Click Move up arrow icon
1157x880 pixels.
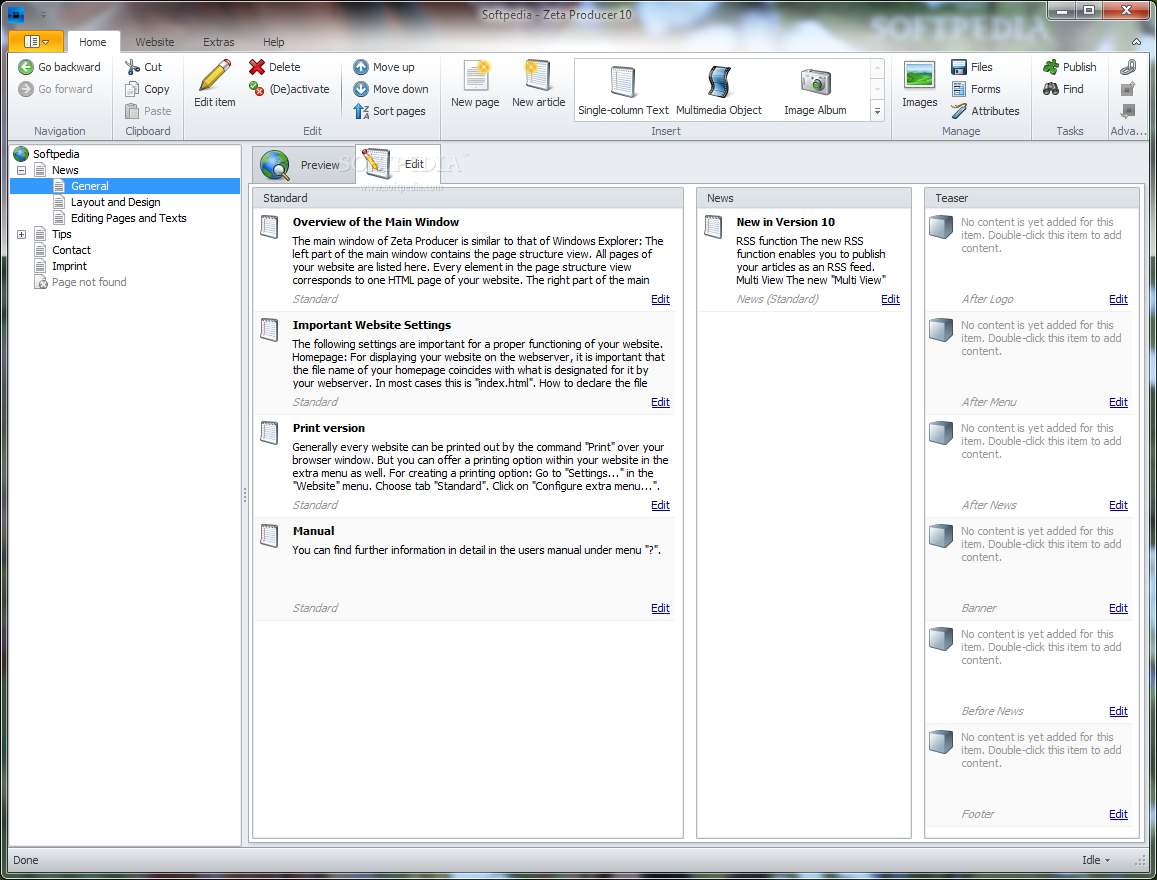click(361, 67)
